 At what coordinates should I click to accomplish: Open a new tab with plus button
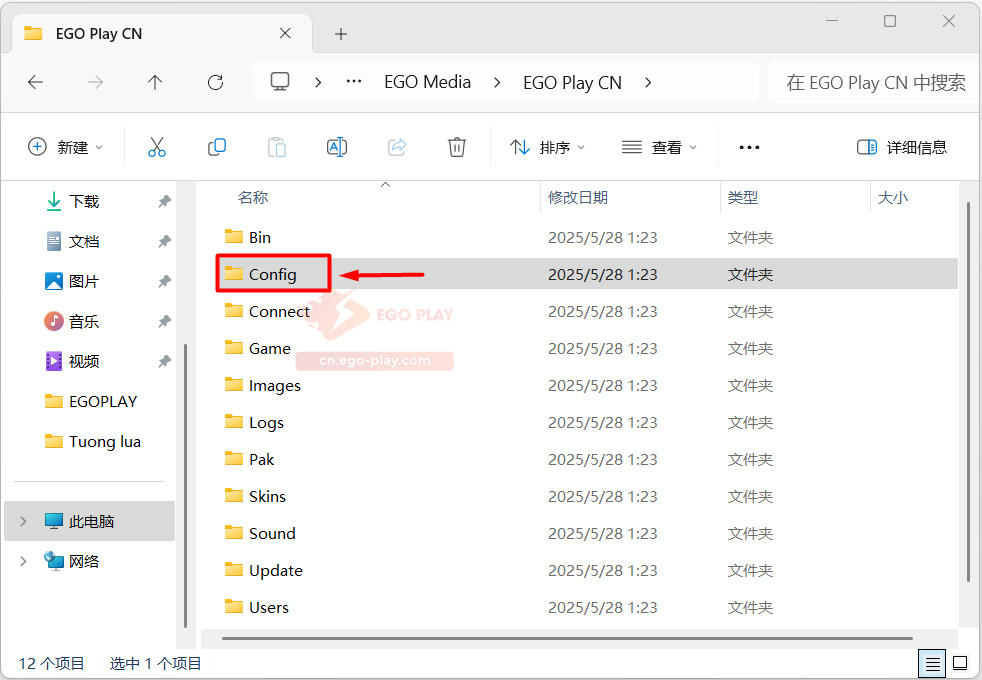pyautogui.click(x=341, y=34)
